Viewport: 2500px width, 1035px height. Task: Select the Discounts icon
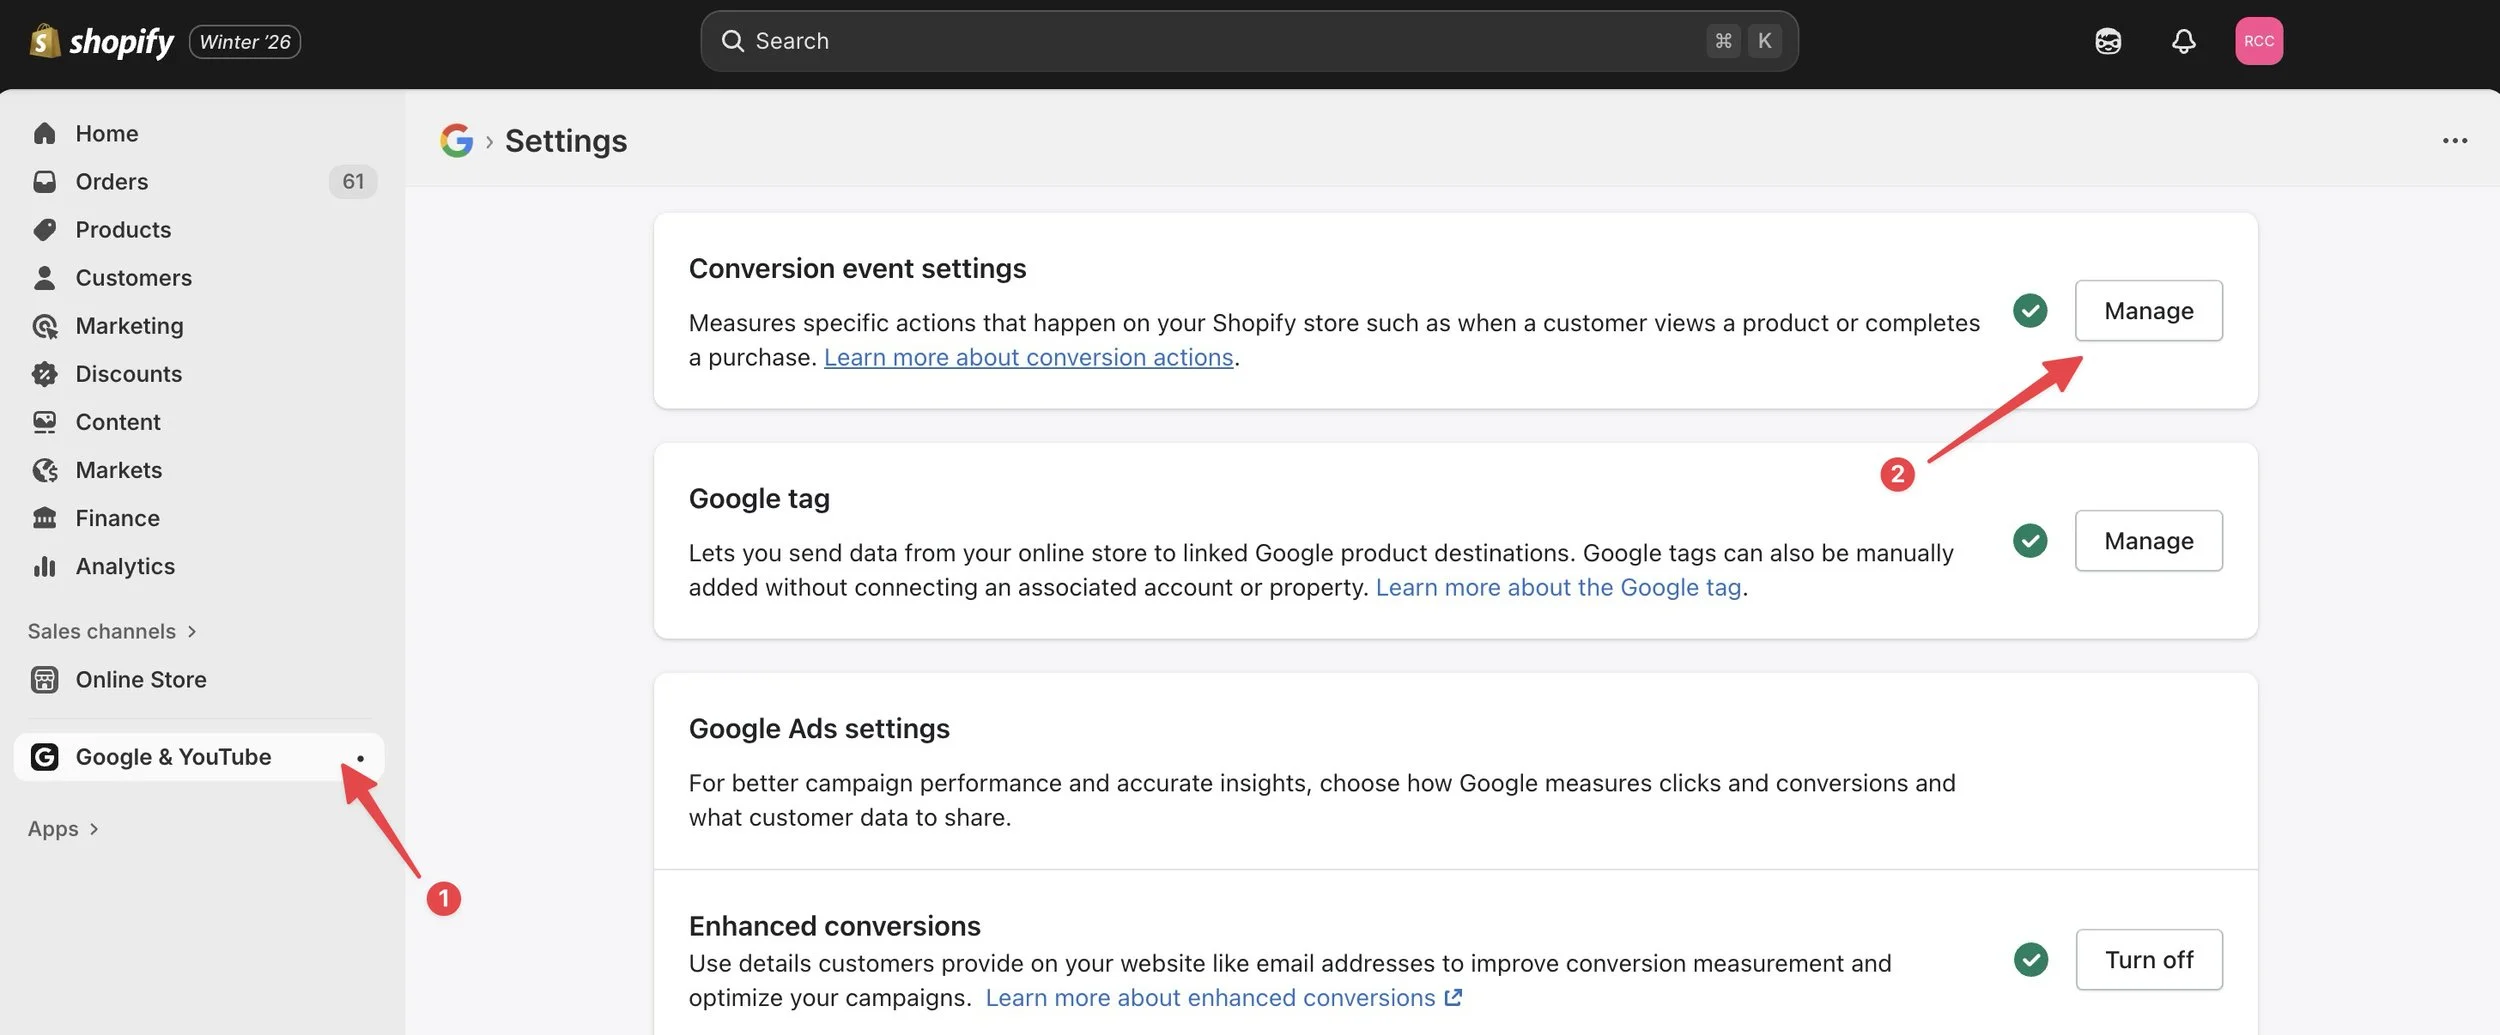(x=45, y=373)
